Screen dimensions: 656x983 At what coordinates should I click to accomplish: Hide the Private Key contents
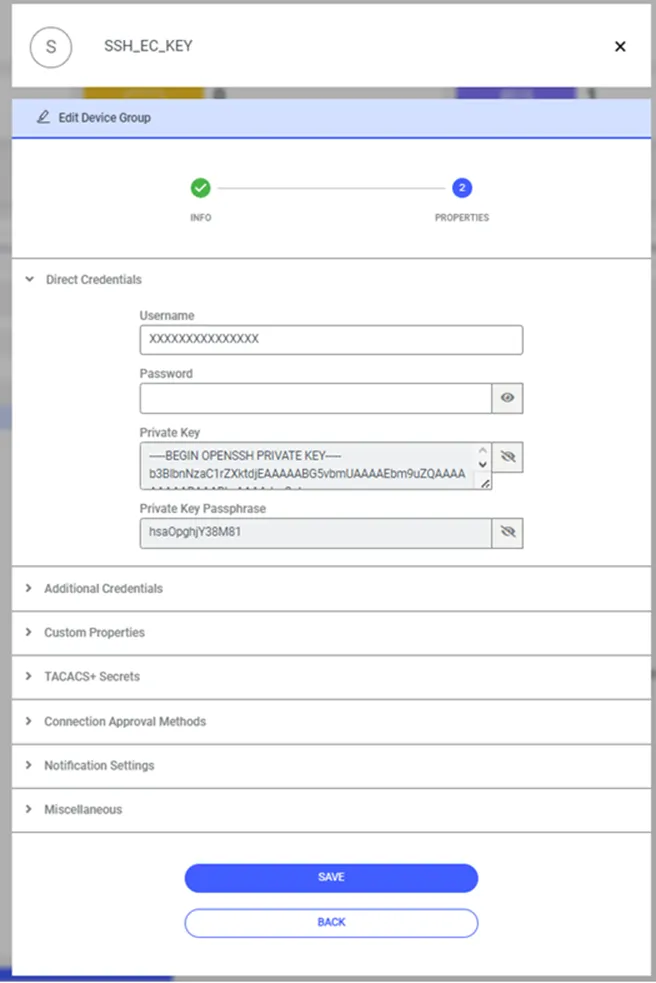(x=508, y=457)
